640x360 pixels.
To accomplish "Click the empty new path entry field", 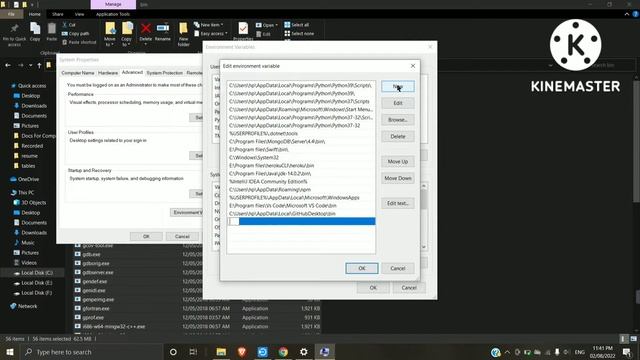I will coord(301,221).
